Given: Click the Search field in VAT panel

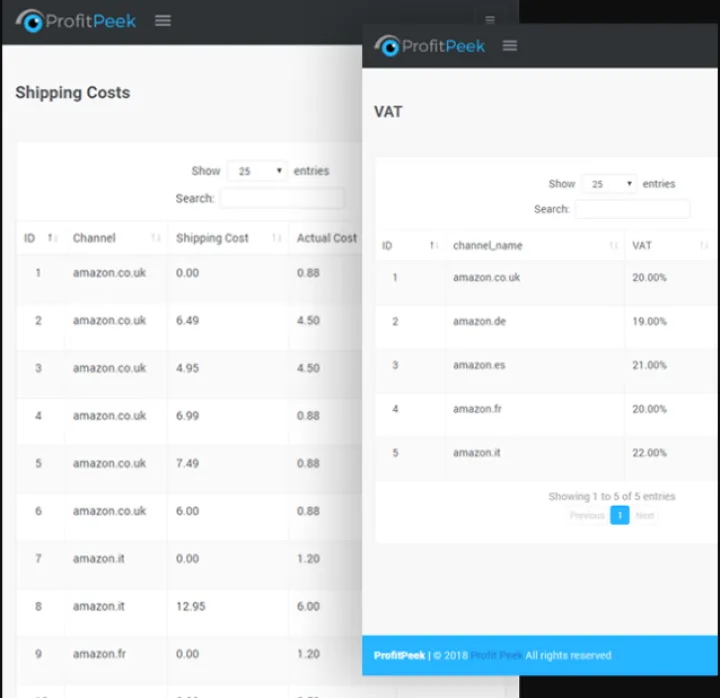Looking at the screenshot, I should [632, 209].
